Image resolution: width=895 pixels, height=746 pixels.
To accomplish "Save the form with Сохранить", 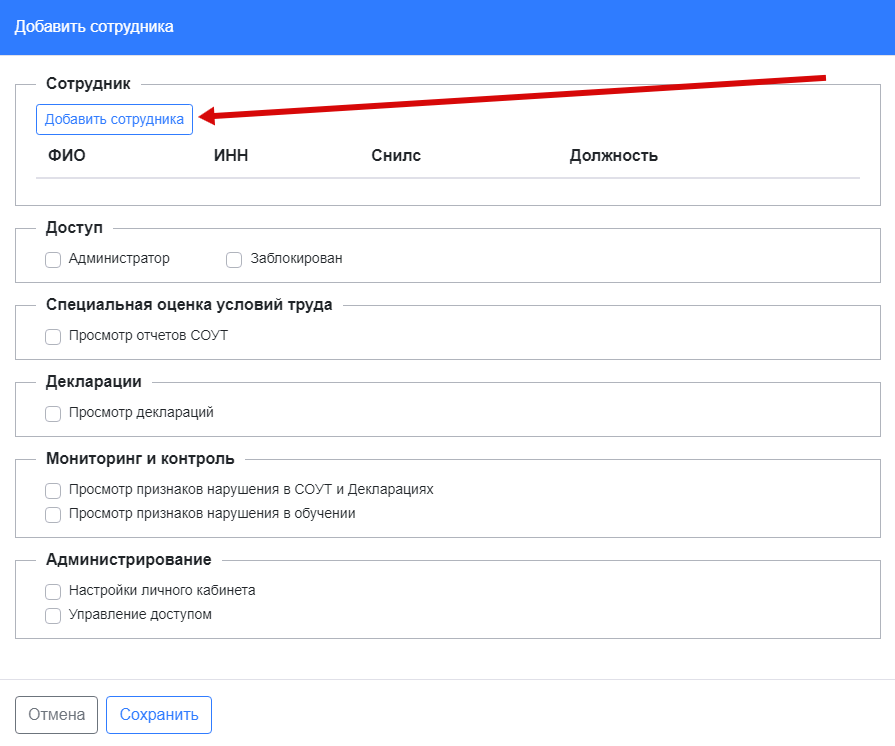I will click(x=158, y=714).
